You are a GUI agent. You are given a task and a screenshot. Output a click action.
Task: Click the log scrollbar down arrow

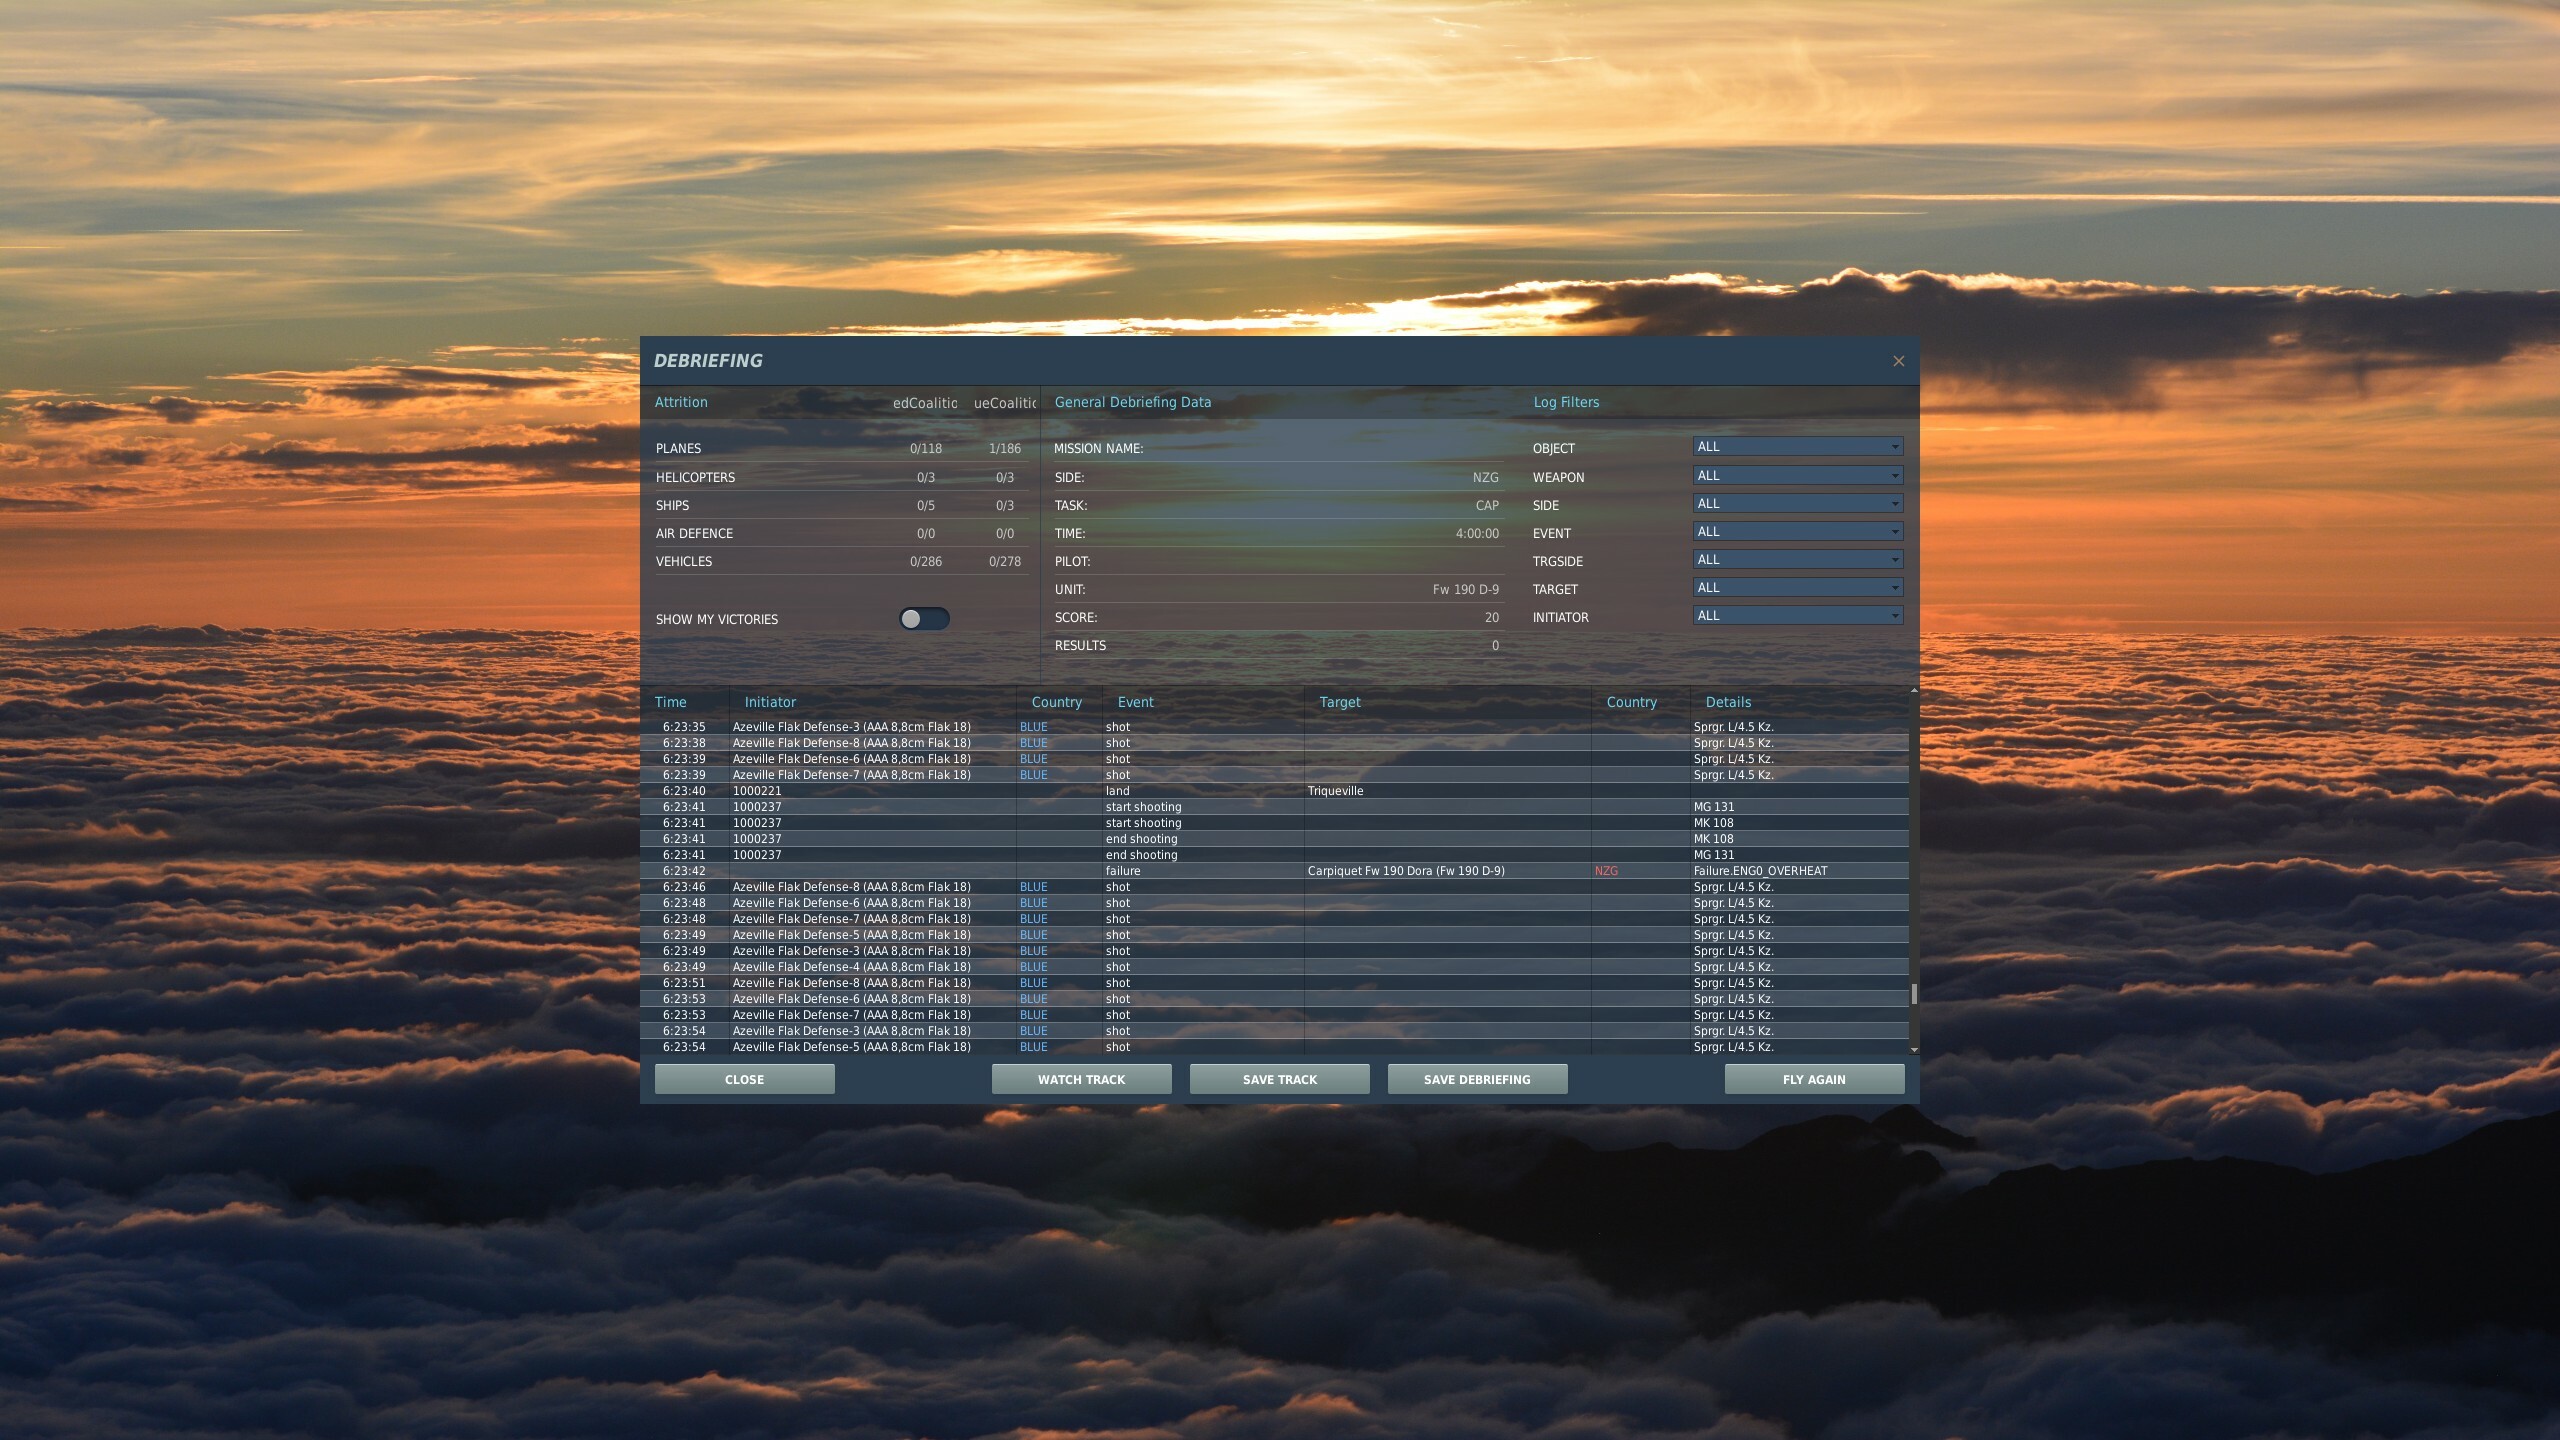[x=1914, y=1049]
